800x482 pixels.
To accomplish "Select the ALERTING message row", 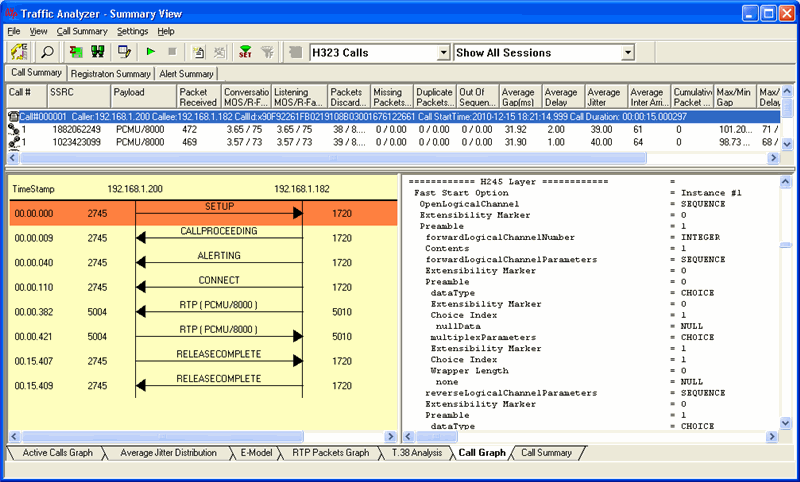I will pos(203,262).
